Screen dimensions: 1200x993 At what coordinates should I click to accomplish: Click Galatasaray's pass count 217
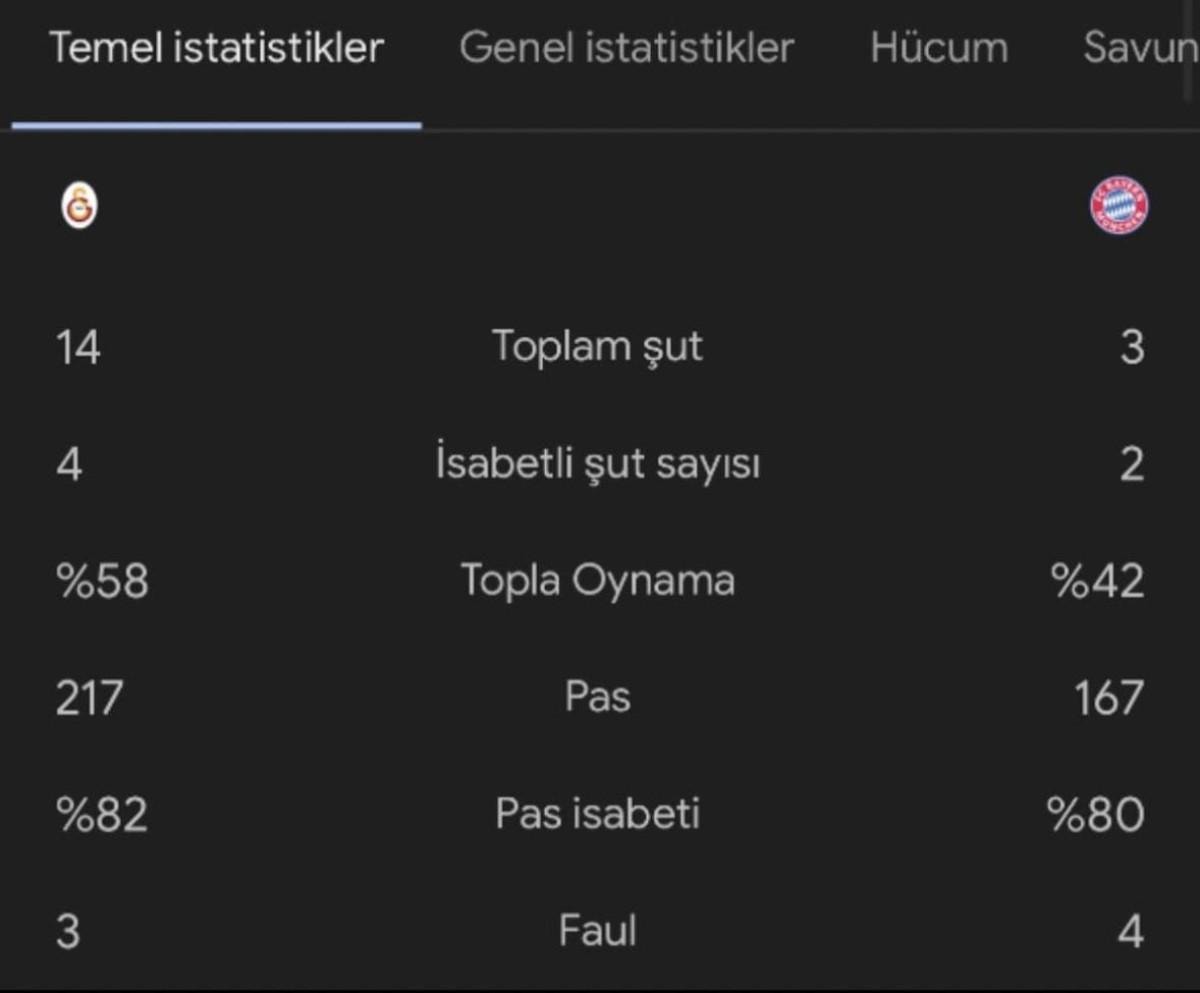(x=89, y=698)
